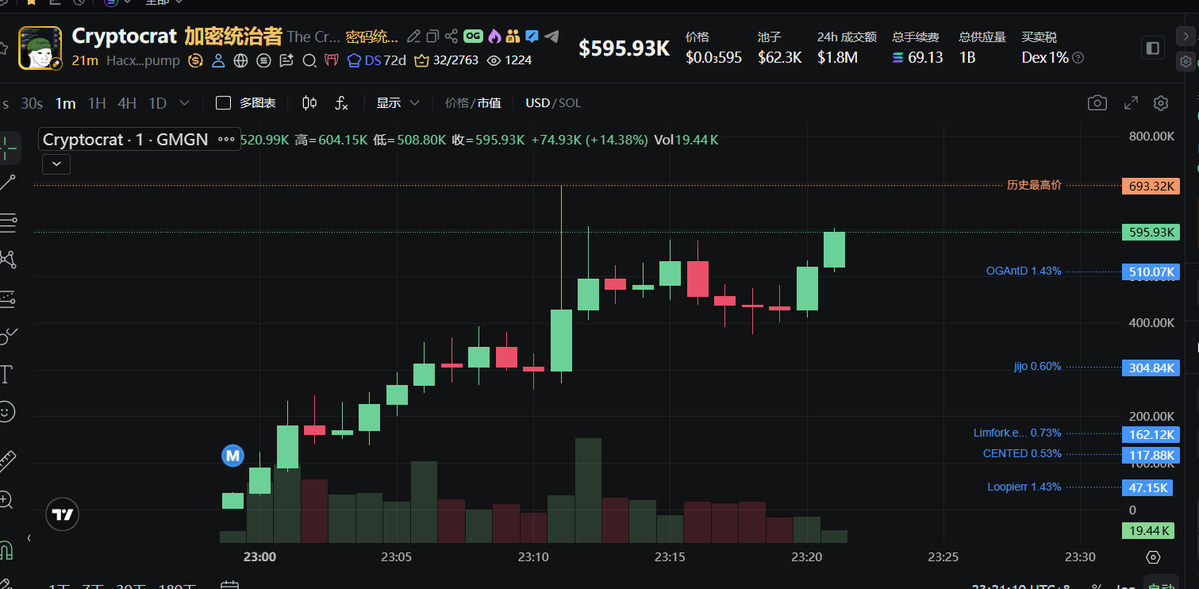Select the 1D timeframe

(158, 103)
